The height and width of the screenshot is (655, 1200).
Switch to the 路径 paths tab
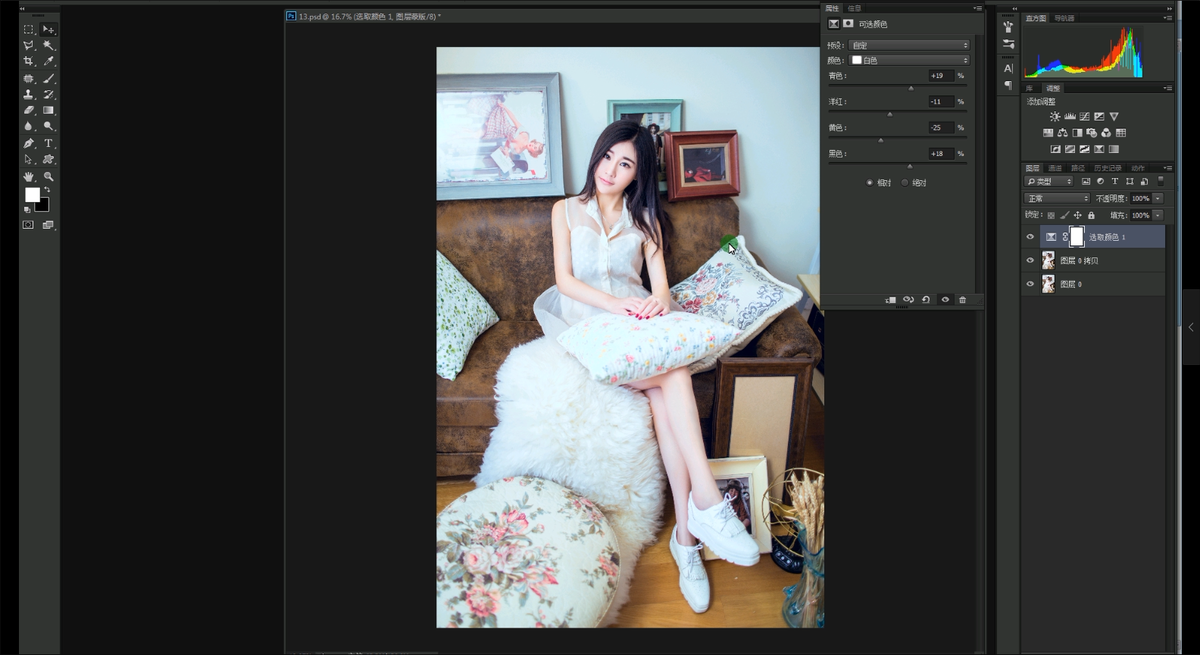tap(1077, 168)
